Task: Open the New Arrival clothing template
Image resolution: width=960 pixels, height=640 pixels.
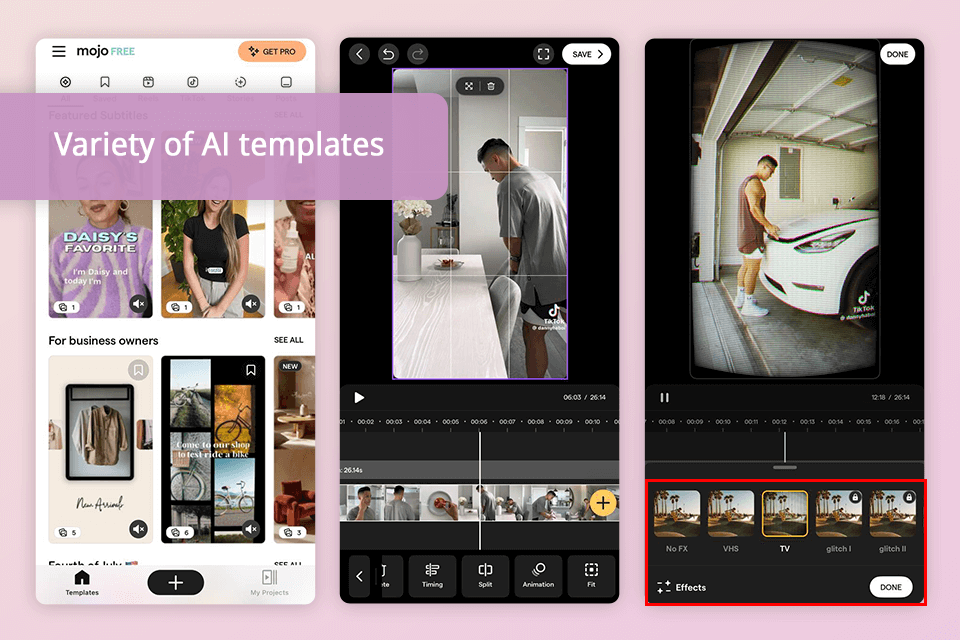Action: (100, 449)
